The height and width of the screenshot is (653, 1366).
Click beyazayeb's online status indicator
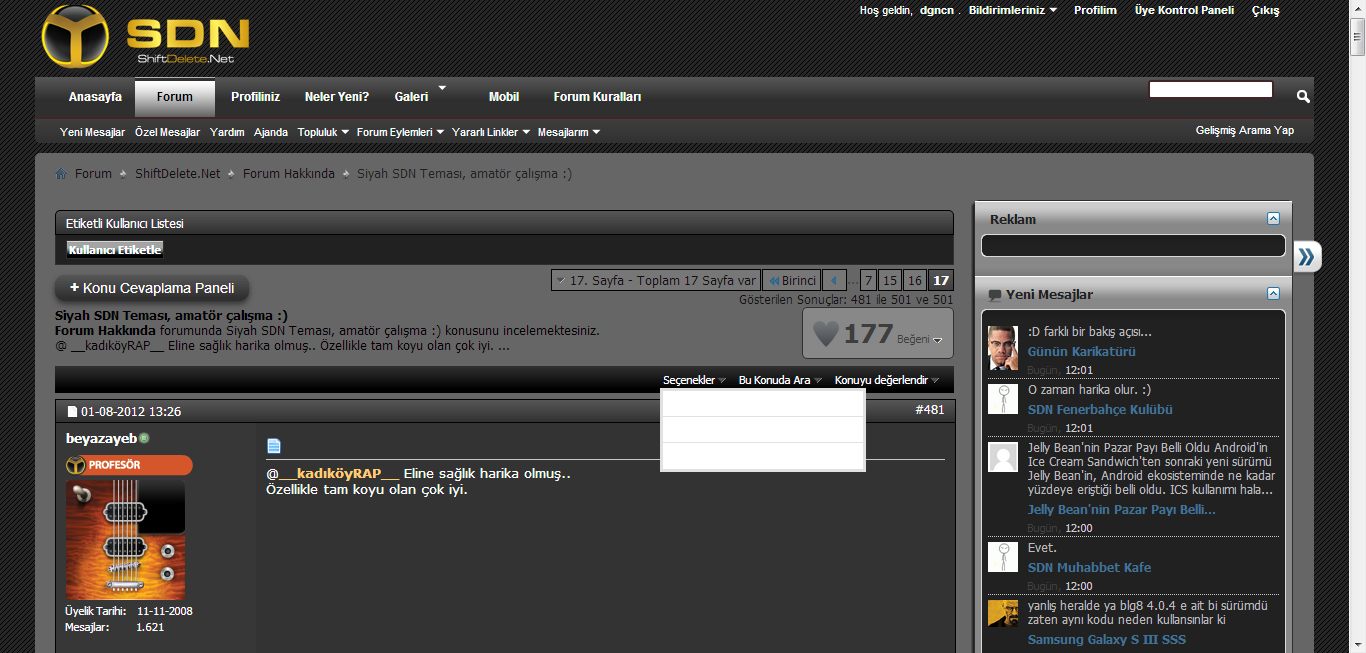[x=144, y=438]
